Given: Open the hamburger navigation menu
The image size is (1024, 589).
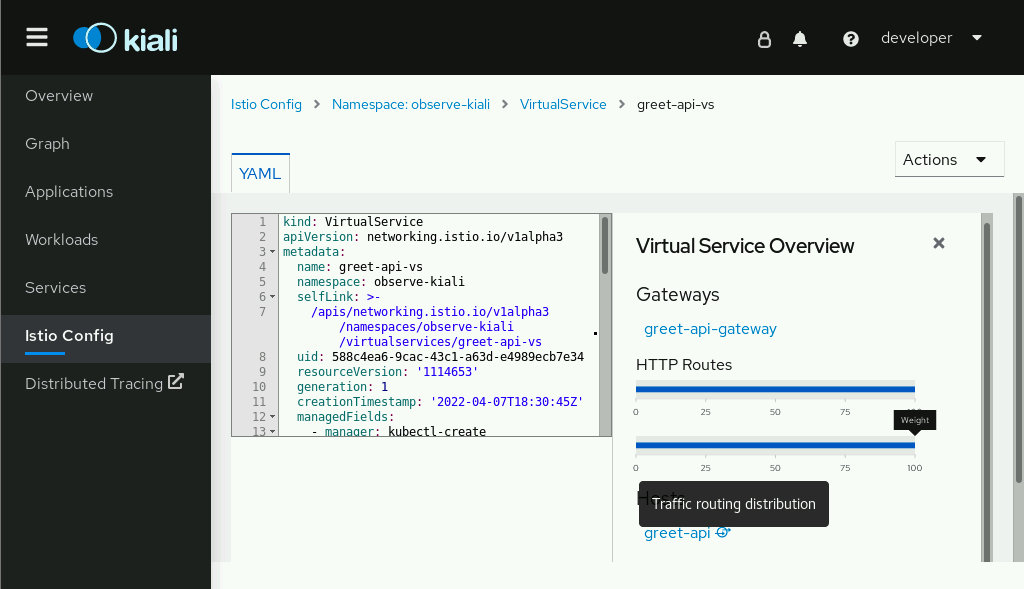Looking at the screenshot, I should 37,37.
